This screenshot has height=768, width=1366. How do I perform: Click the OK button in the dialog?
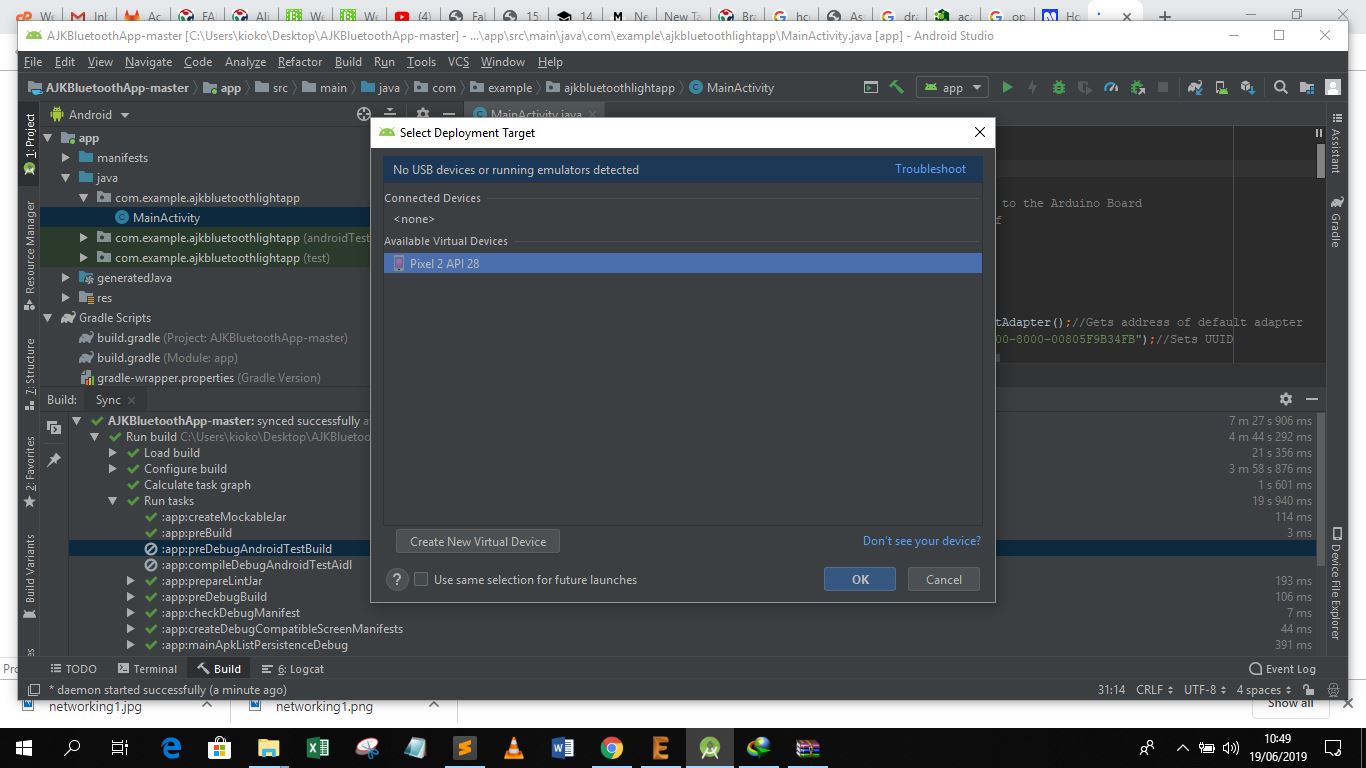pos(860,580)
